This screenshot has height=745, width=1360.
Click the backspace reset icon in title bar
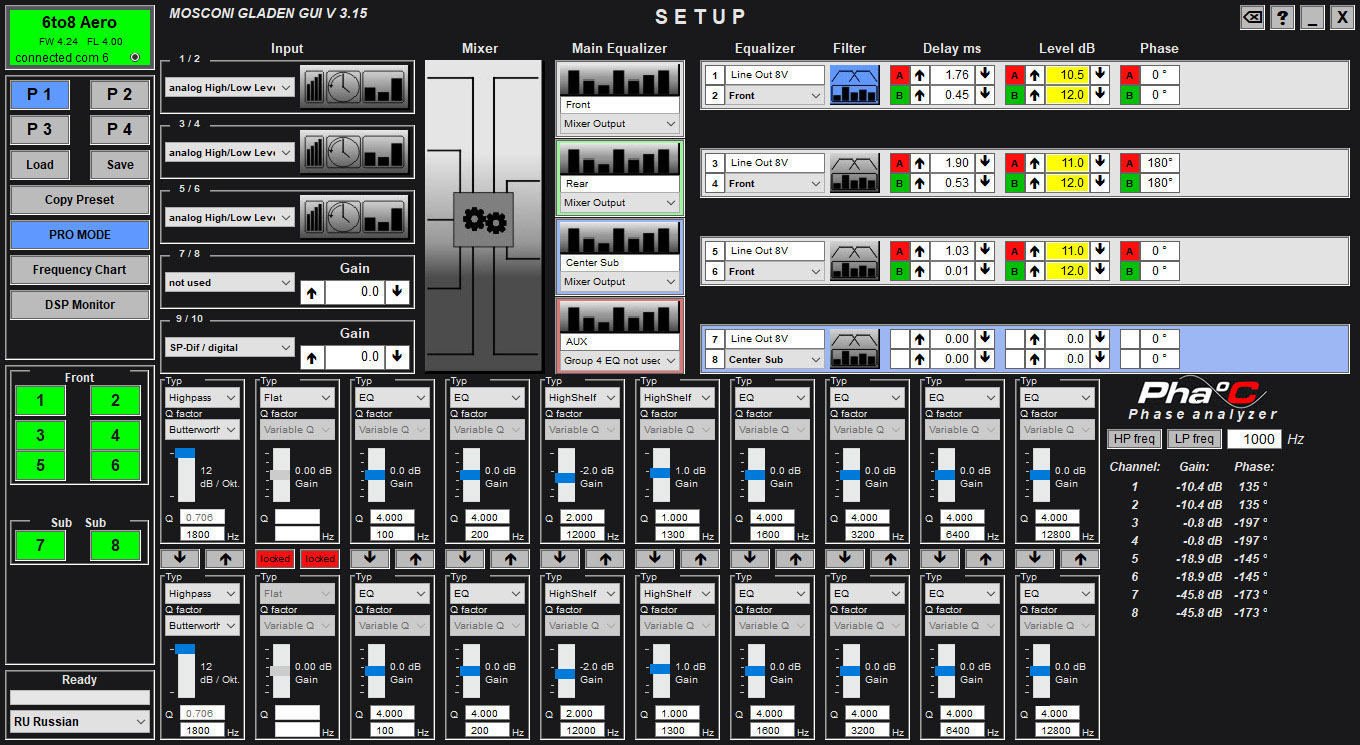point(1252,17)
